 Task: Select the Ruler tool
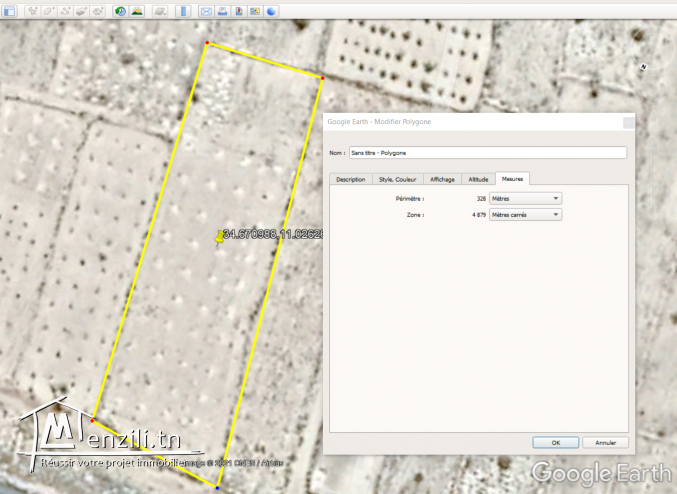(184, 12)
